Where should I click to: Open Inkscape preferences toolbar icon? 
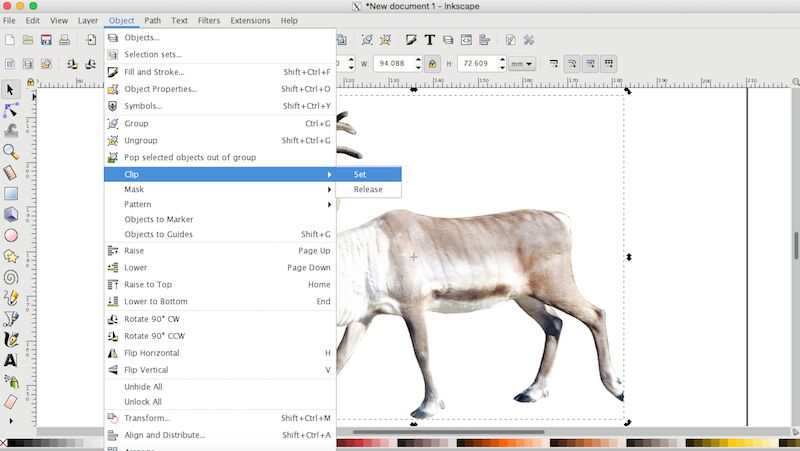529,40
